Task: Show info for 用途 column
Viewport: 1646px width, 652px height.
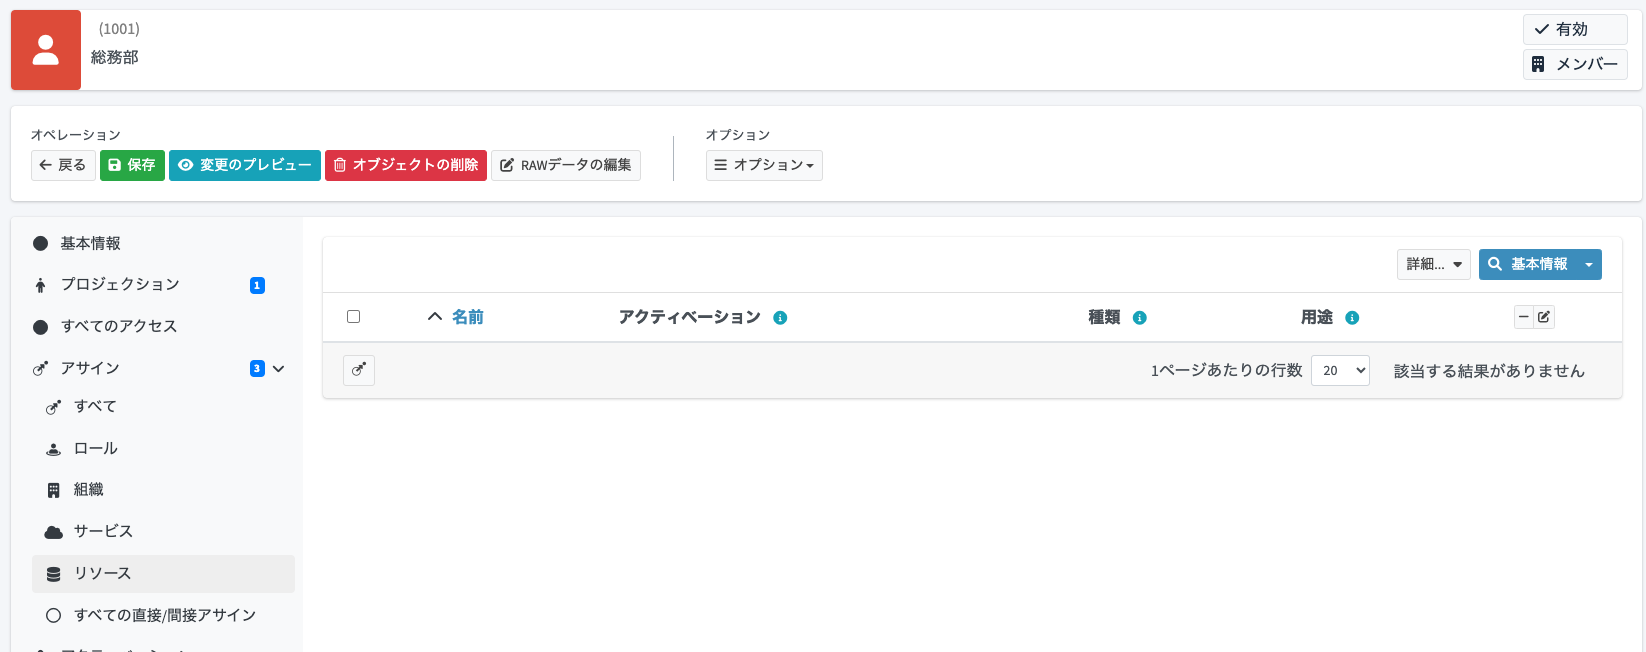Action: point(1352,318)
